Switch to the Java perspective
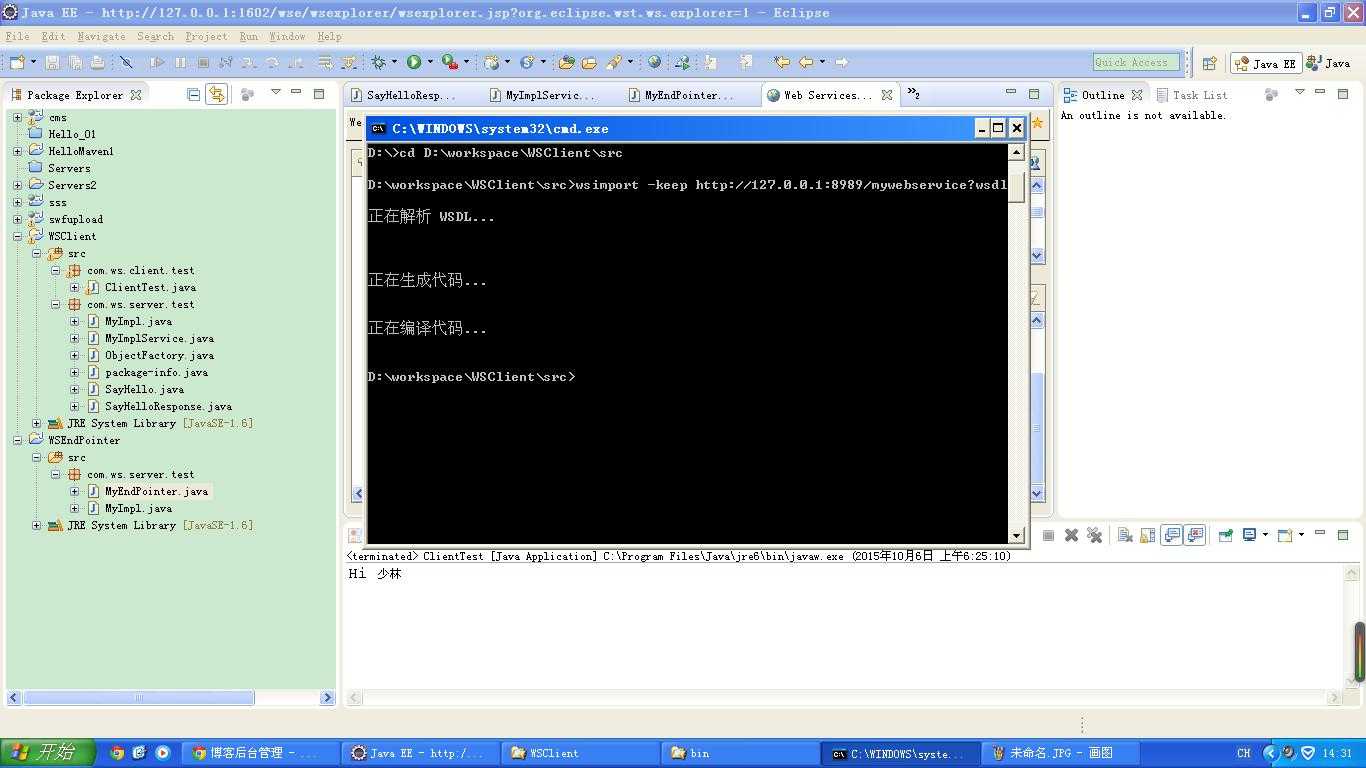Image resolution: width=1366 pixels, height=768 pixels. [x=1329, y=63]
